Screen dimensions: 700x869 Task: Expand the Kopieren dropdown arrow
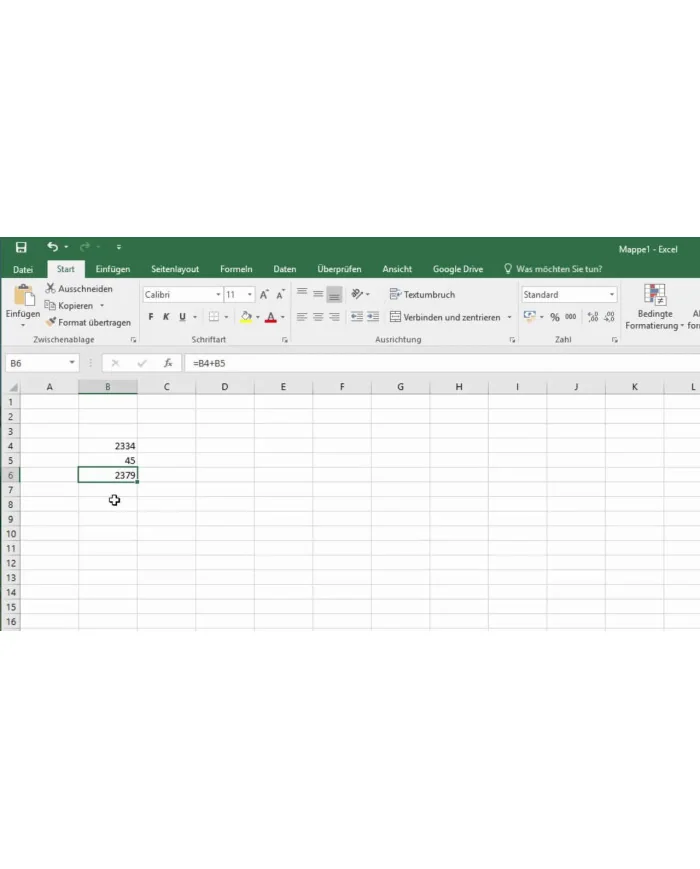pos(102,305)
